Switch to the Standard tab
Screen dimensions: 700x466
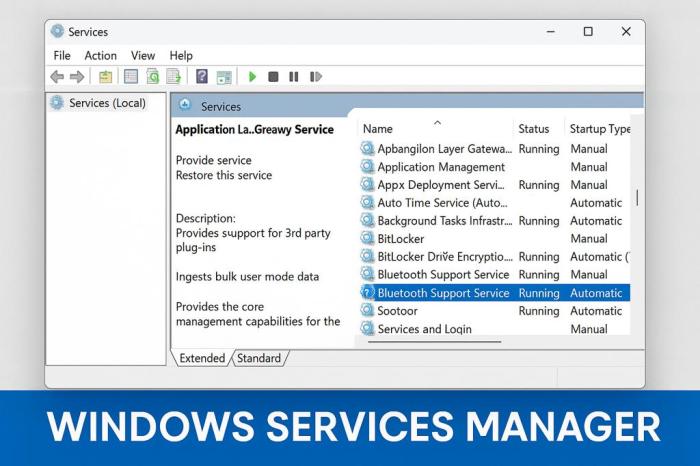[x=259, y=358]
